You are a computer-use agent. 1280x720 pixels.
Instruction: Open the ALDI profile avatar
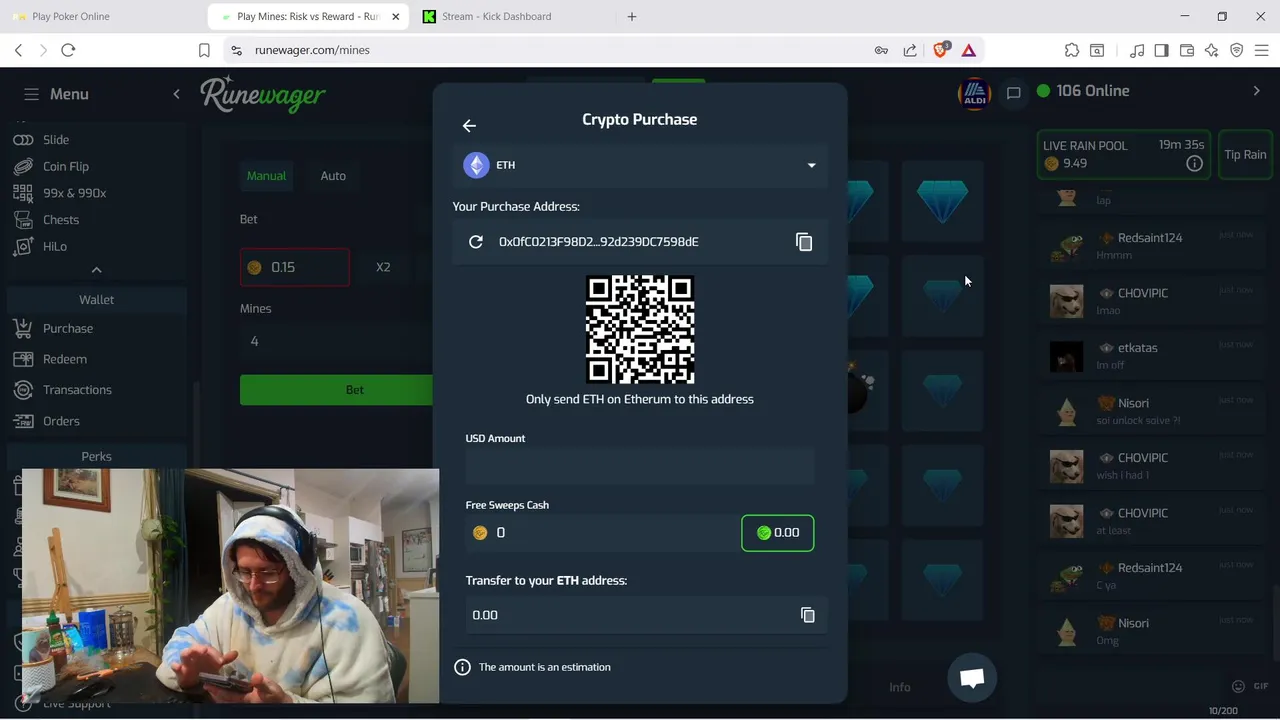click(x=974, y=94)
